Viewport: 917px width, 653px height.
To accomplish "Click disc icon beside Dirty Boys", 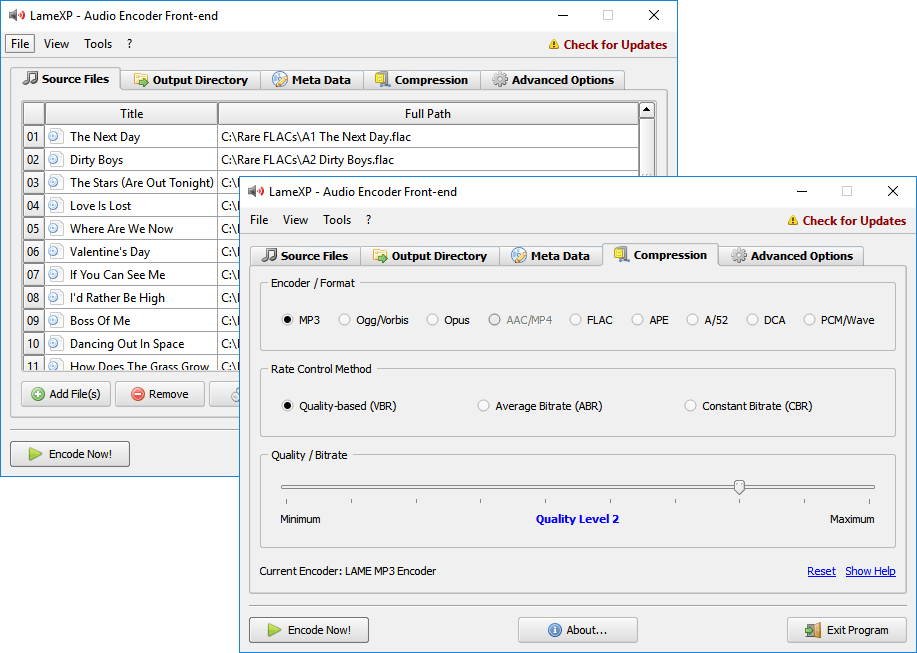I will point(55,159).
